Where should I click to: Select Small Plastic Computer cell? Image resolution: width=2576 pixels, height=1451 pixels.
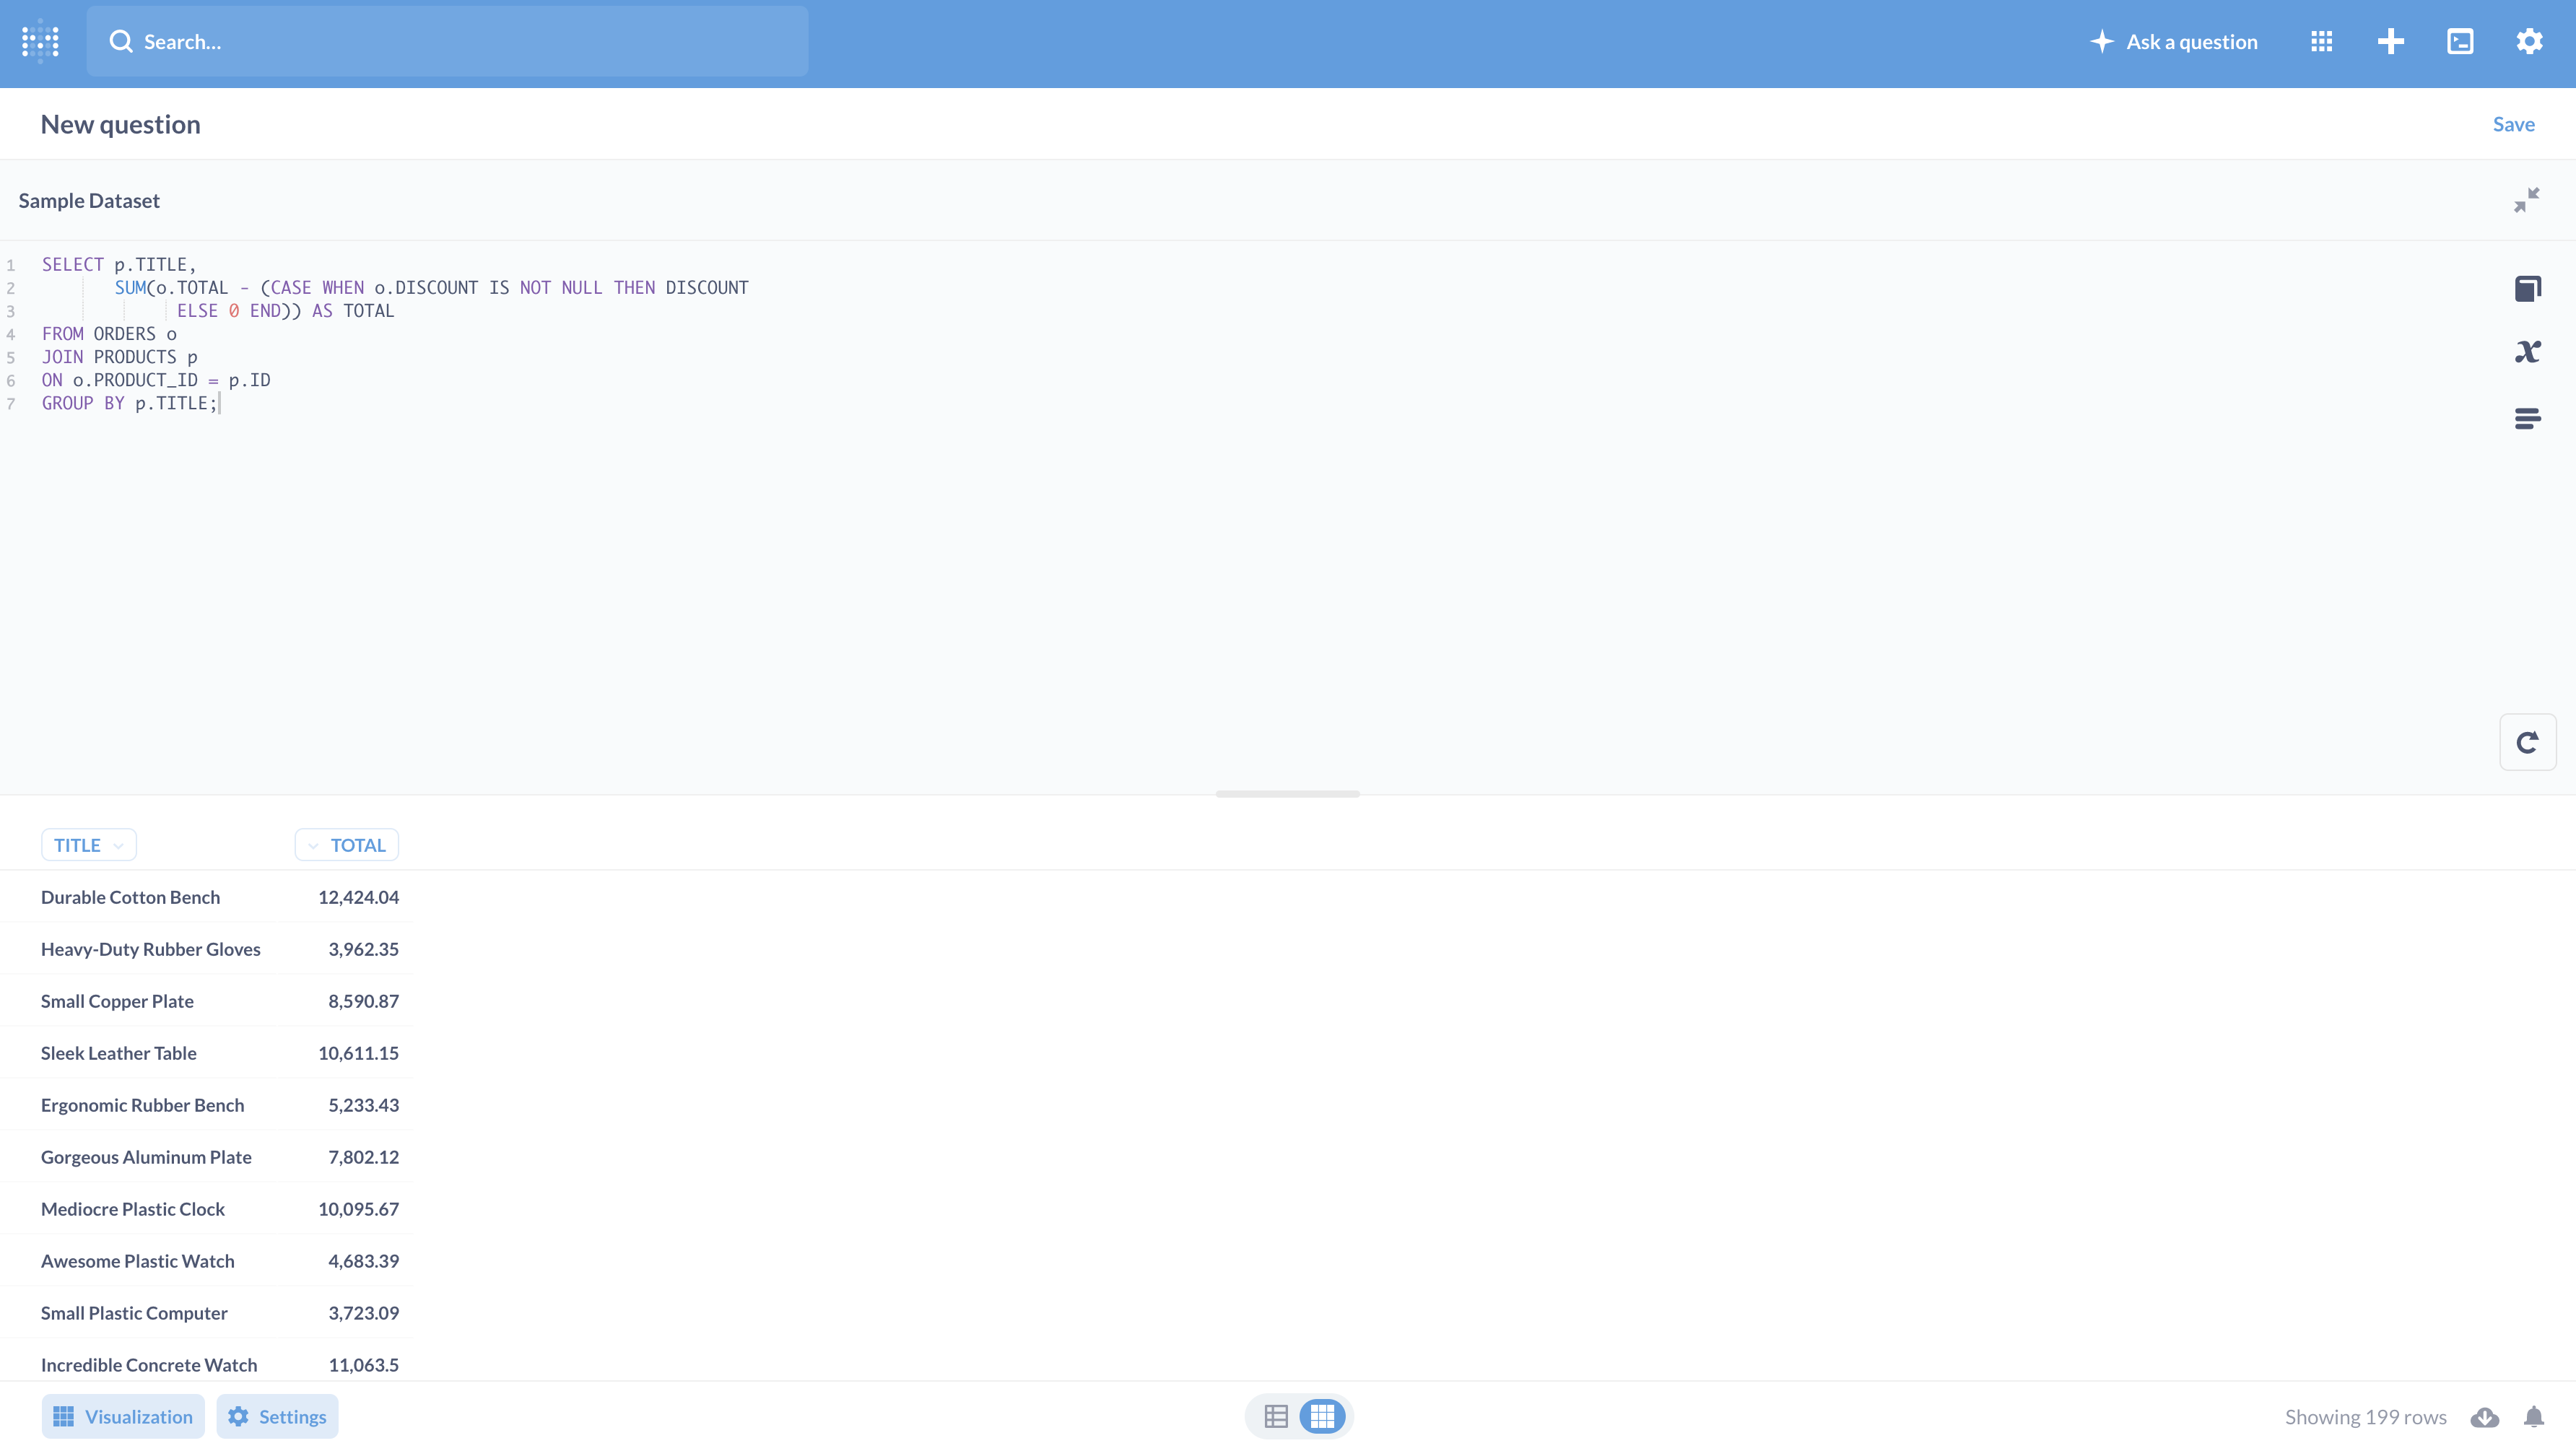pyautogui.click(x=134, y=1313)
